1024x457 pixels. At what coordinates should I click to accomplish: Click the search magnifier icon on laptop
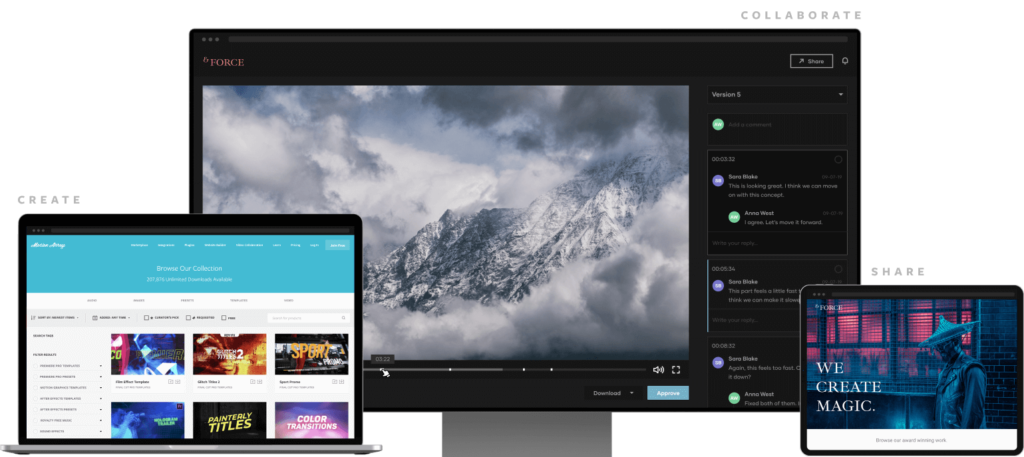344,318
